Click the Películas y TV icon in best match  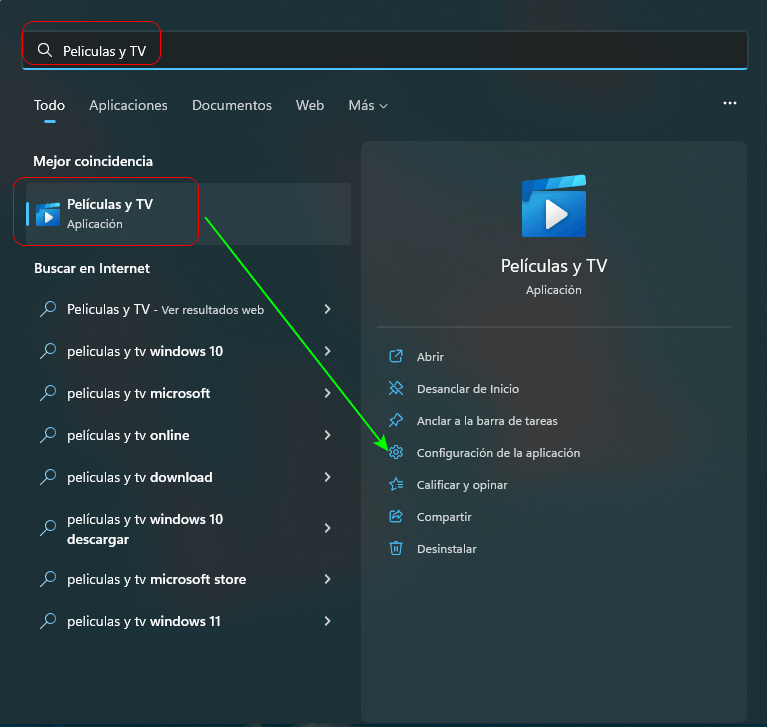[48, 214]
